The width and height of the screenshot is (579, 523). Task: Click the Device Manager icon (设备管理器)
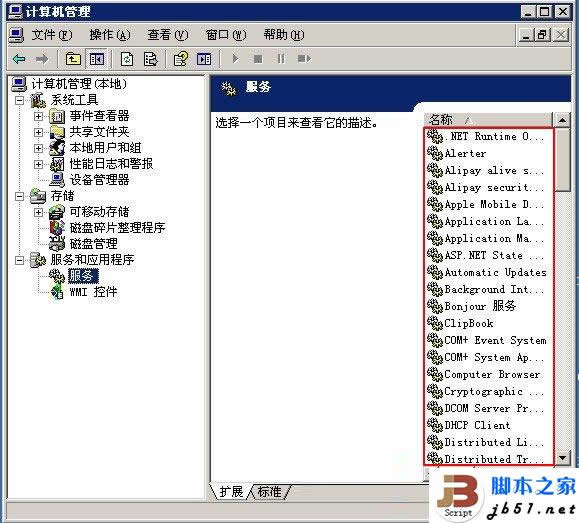point(57,180)
